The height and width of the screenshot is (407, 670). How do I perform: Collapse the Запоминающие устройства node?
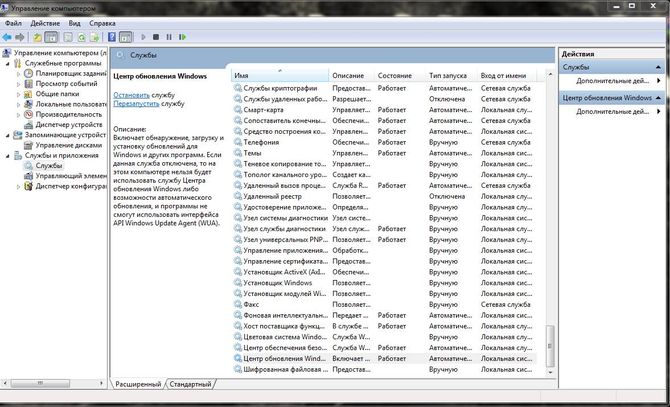pyautogui.click(x=7, y=135)
